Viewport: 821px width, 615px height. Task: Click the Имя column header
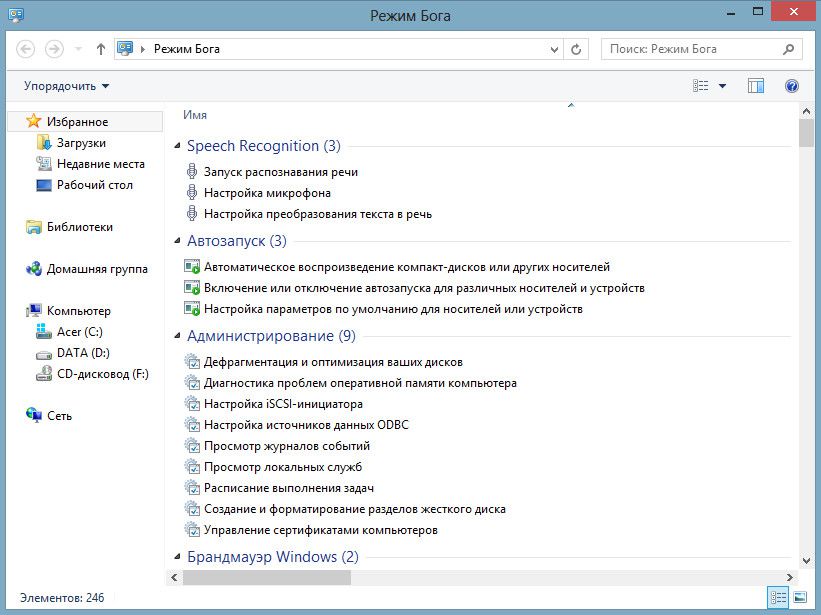coord(195,115)
